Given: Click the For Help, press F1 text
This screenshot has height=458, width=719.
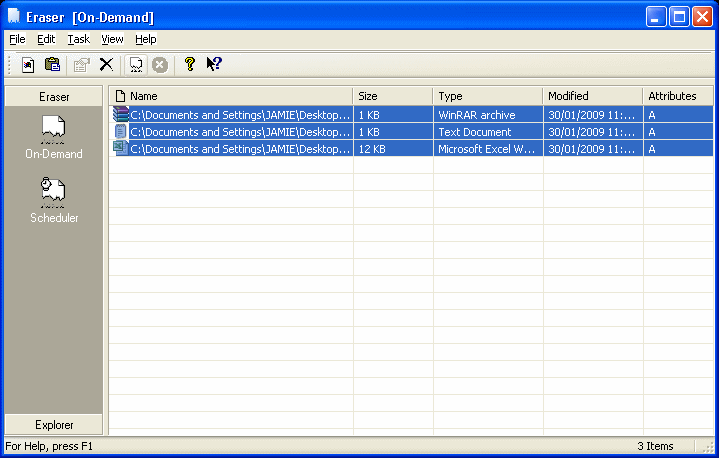Looking at the screenshot, I should (x=49, y=446).
